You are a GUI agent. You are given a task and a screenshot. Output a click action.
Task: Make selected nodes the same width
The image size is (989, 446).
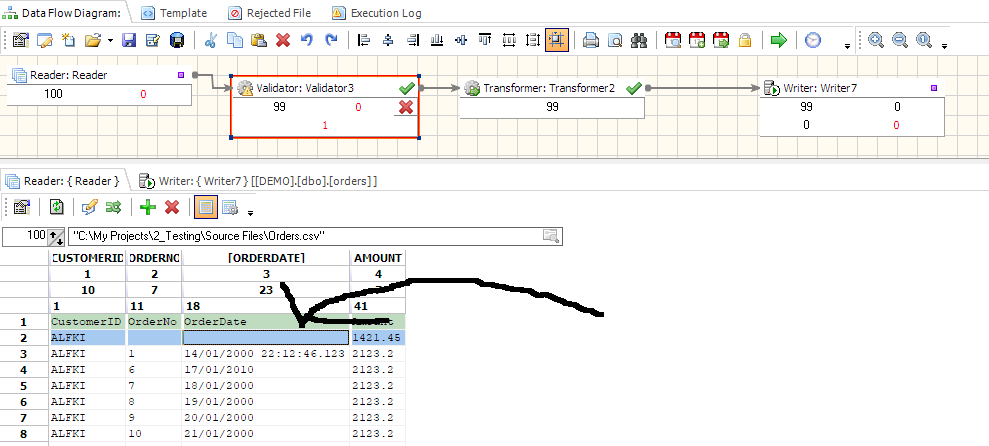tap(508, 40)
